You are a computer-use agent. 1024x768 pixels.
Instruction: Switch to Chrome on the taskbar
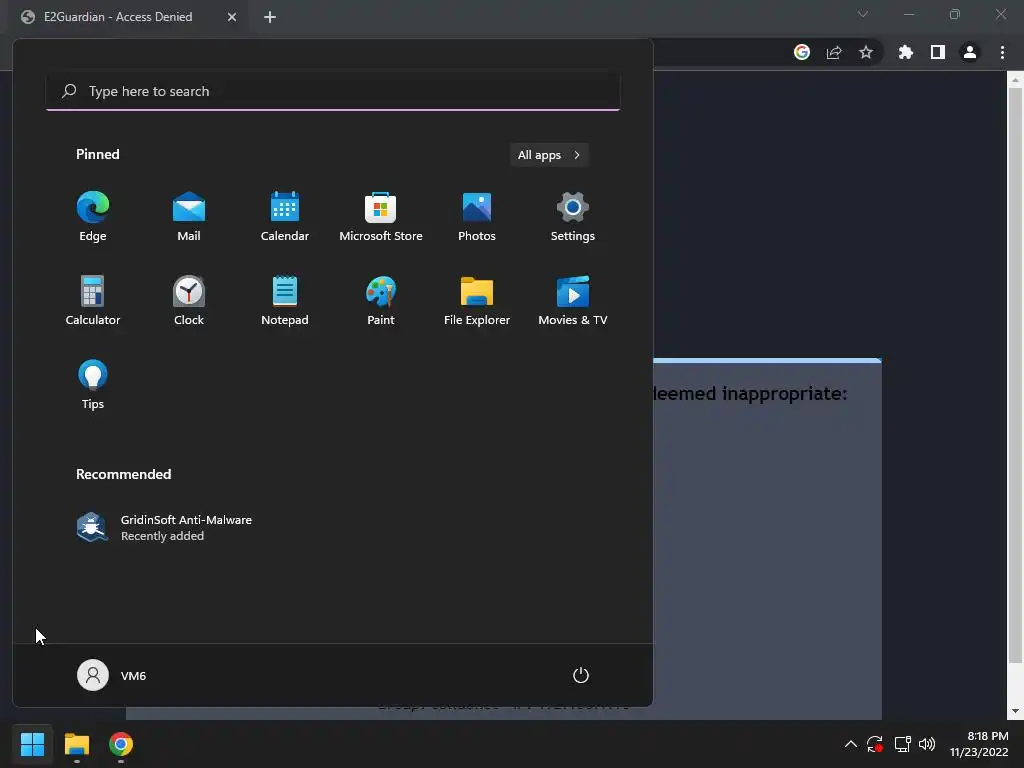click(x=121, y=744)
